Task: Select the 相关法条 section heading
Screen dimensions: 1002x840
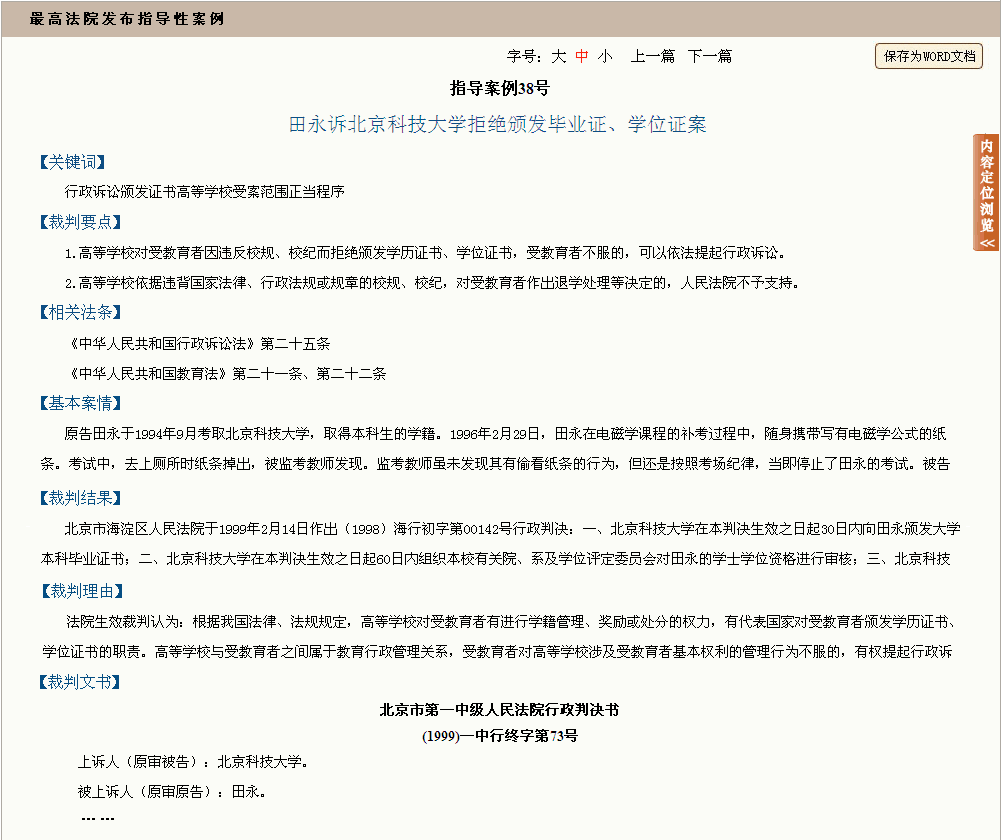Action: point(80,312)
